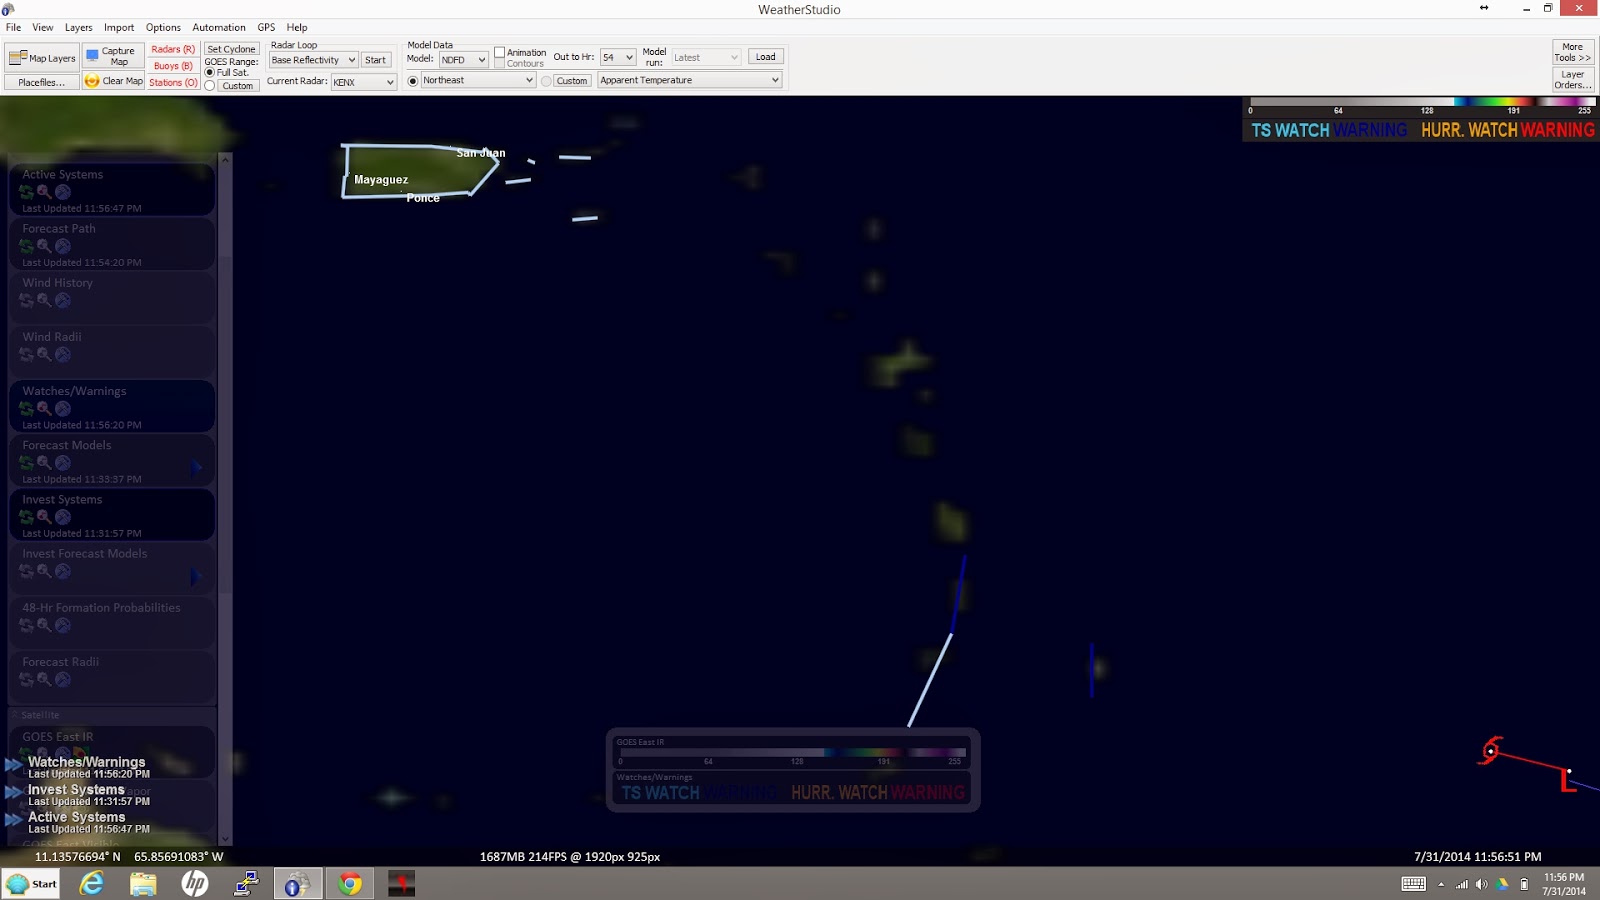
Task: Open Wind History settings tools icon
Action: tap(63, 300)
